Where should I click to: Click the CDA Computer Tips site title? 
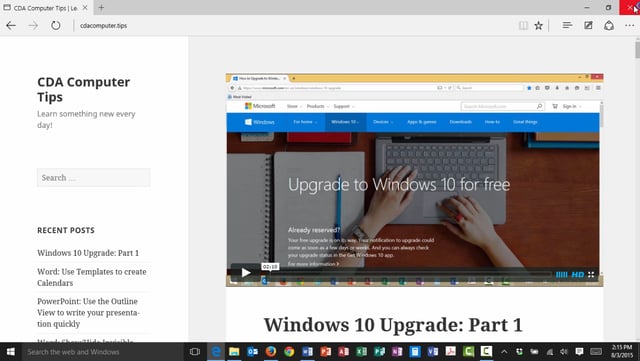point(84,89)
